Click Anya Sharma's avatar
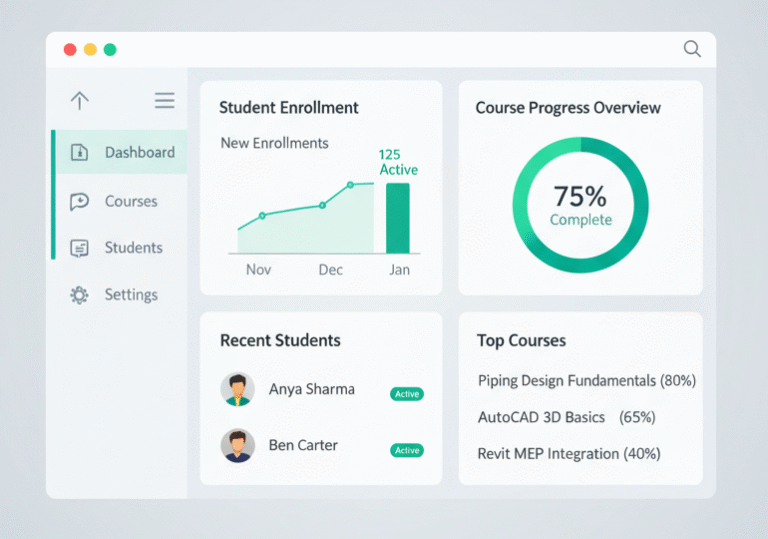 pos(237,389)
